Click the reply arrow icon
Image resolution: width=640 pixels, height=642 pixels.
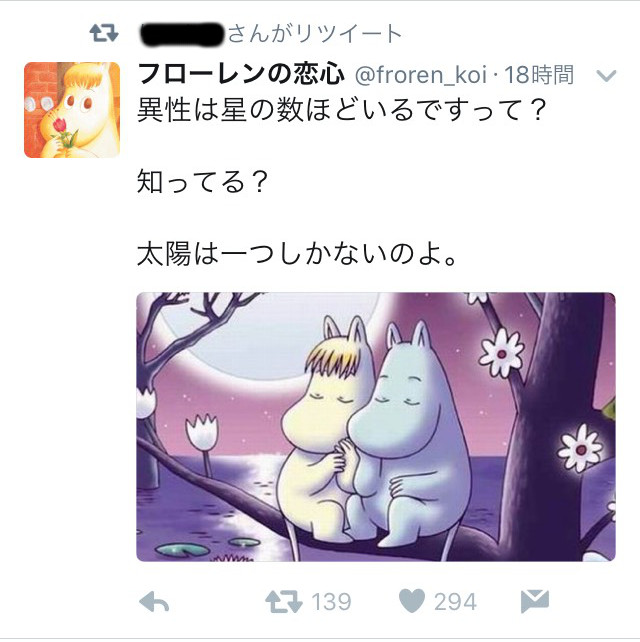point(154,602)
